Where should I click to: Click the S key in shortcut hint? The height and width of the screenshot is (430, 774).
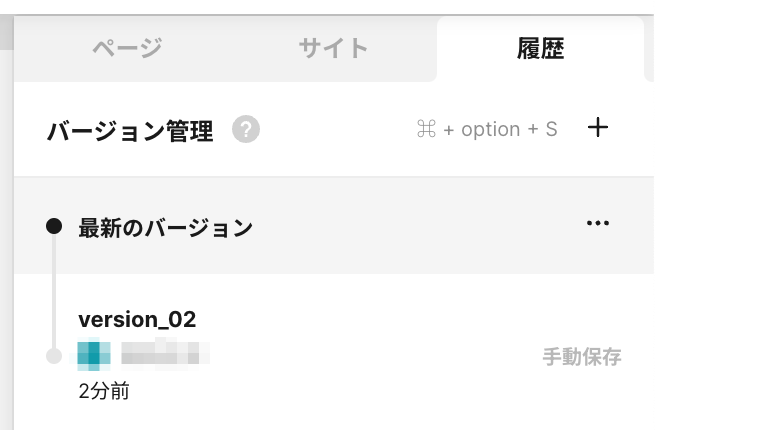click(x=551, y=129)
